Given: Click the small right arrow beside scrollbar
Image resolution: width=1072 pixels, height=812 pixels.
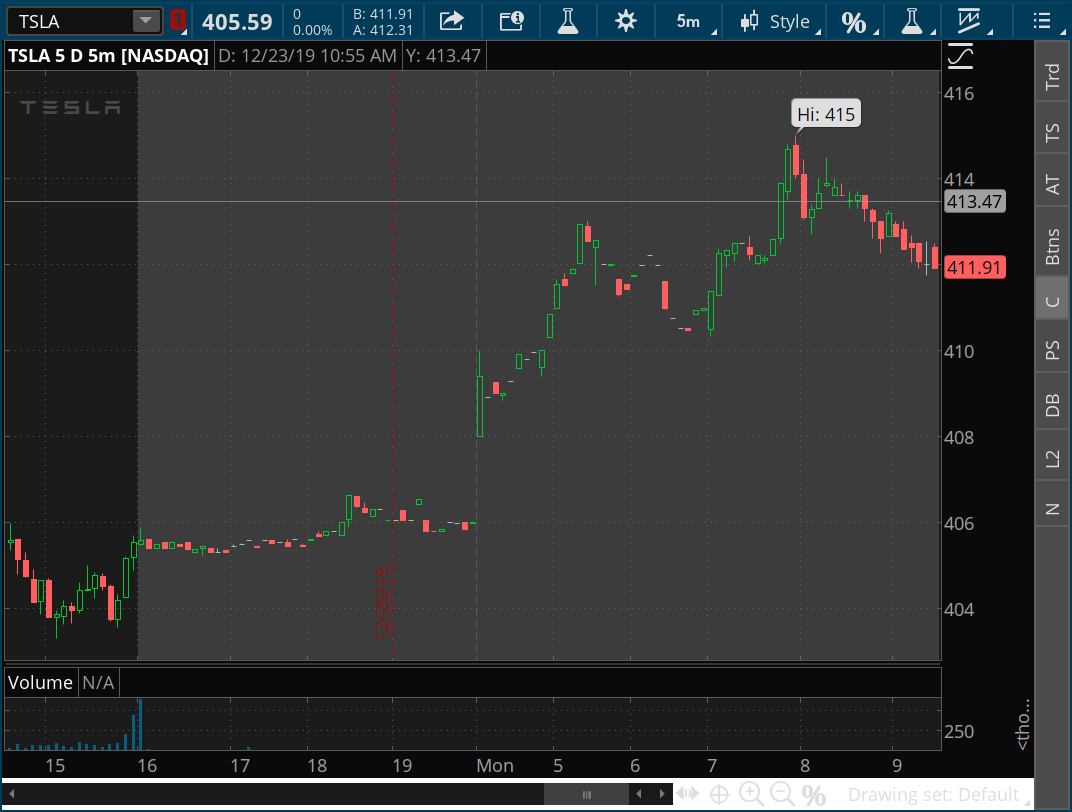Looking at the screenshot, I should (x=662, y=794).
